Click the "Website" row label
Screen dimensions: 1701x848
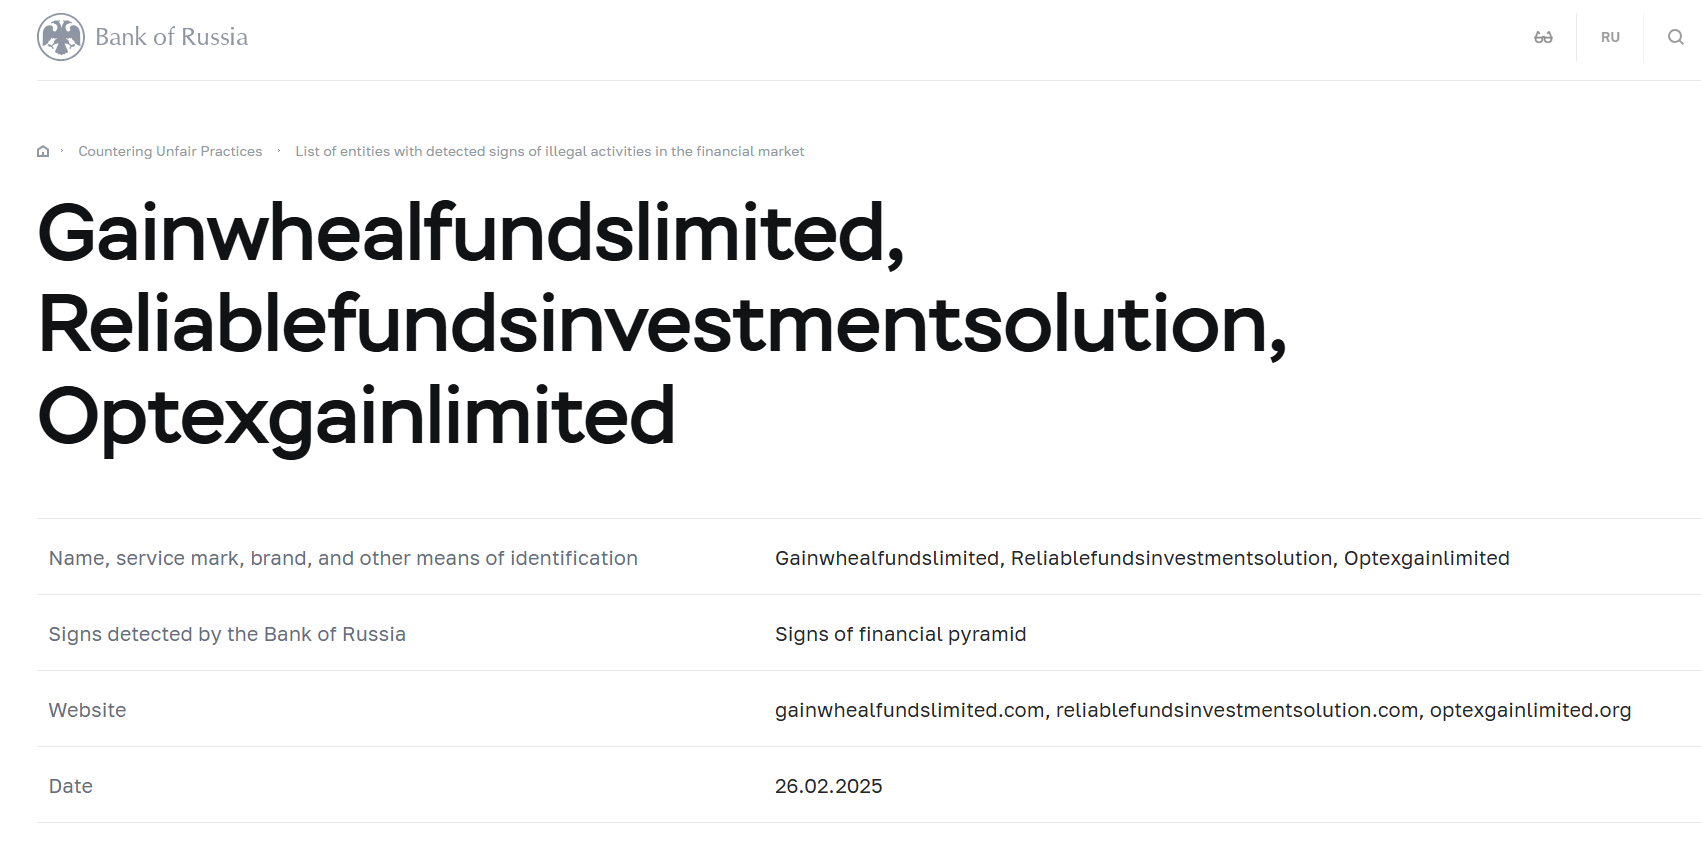88,710
